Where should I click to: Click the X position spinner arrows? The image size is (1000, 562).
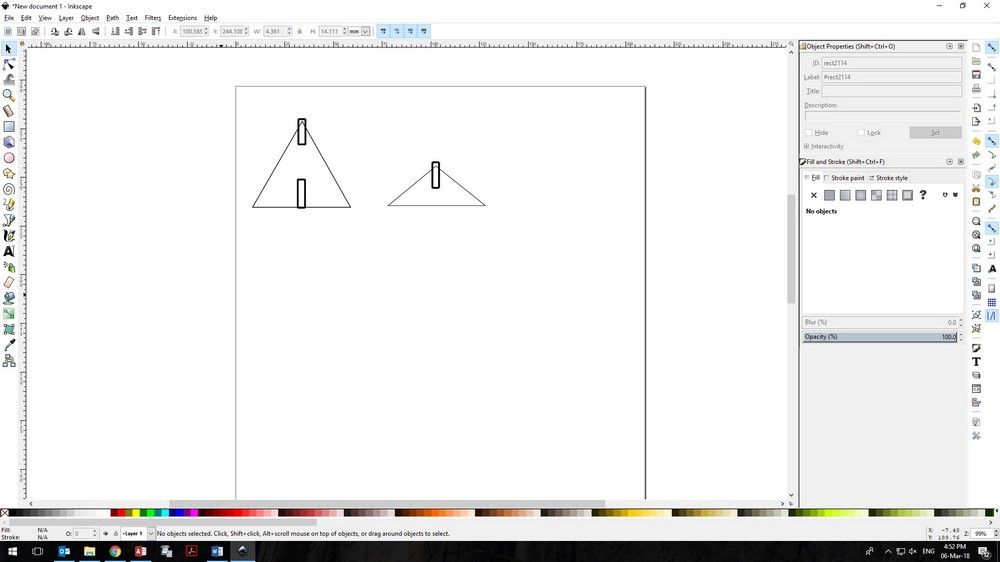click(206, 31)
